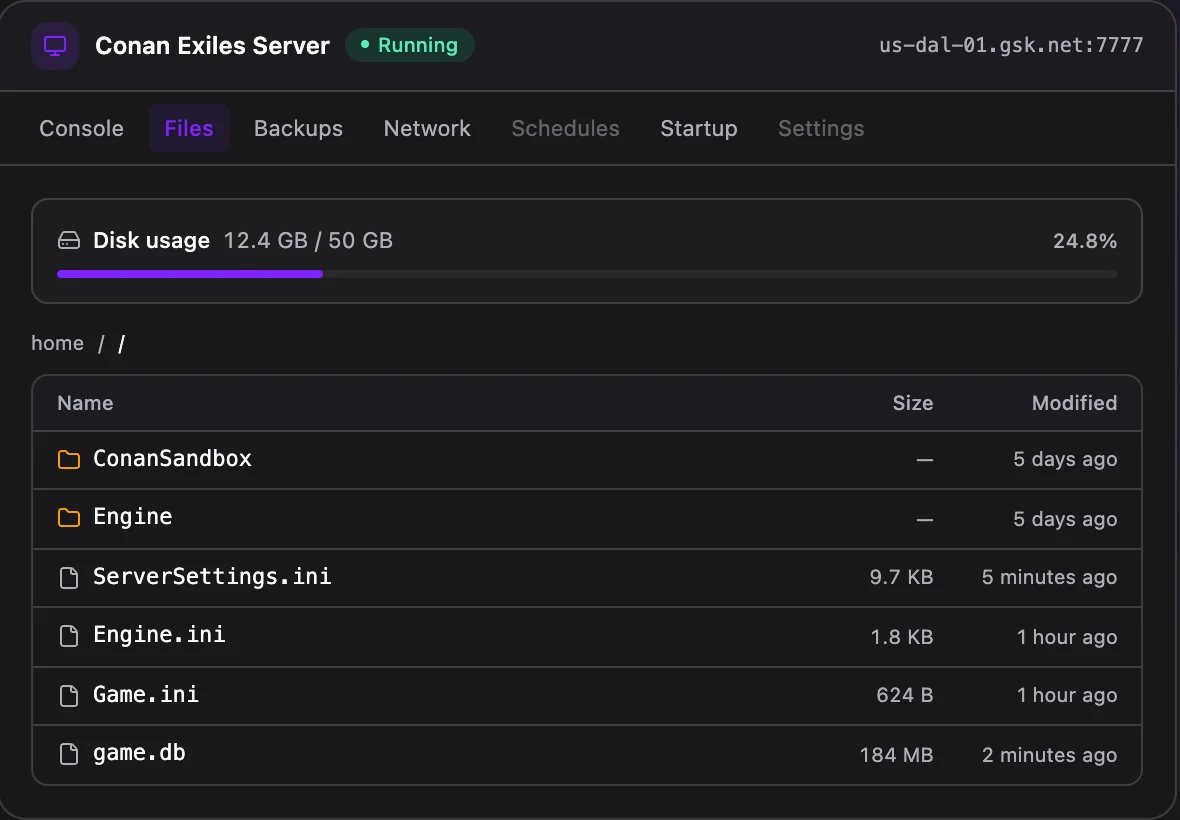
Task: Switch to the Backups tab
Action: pyautogui.click(x=298, y=129)
